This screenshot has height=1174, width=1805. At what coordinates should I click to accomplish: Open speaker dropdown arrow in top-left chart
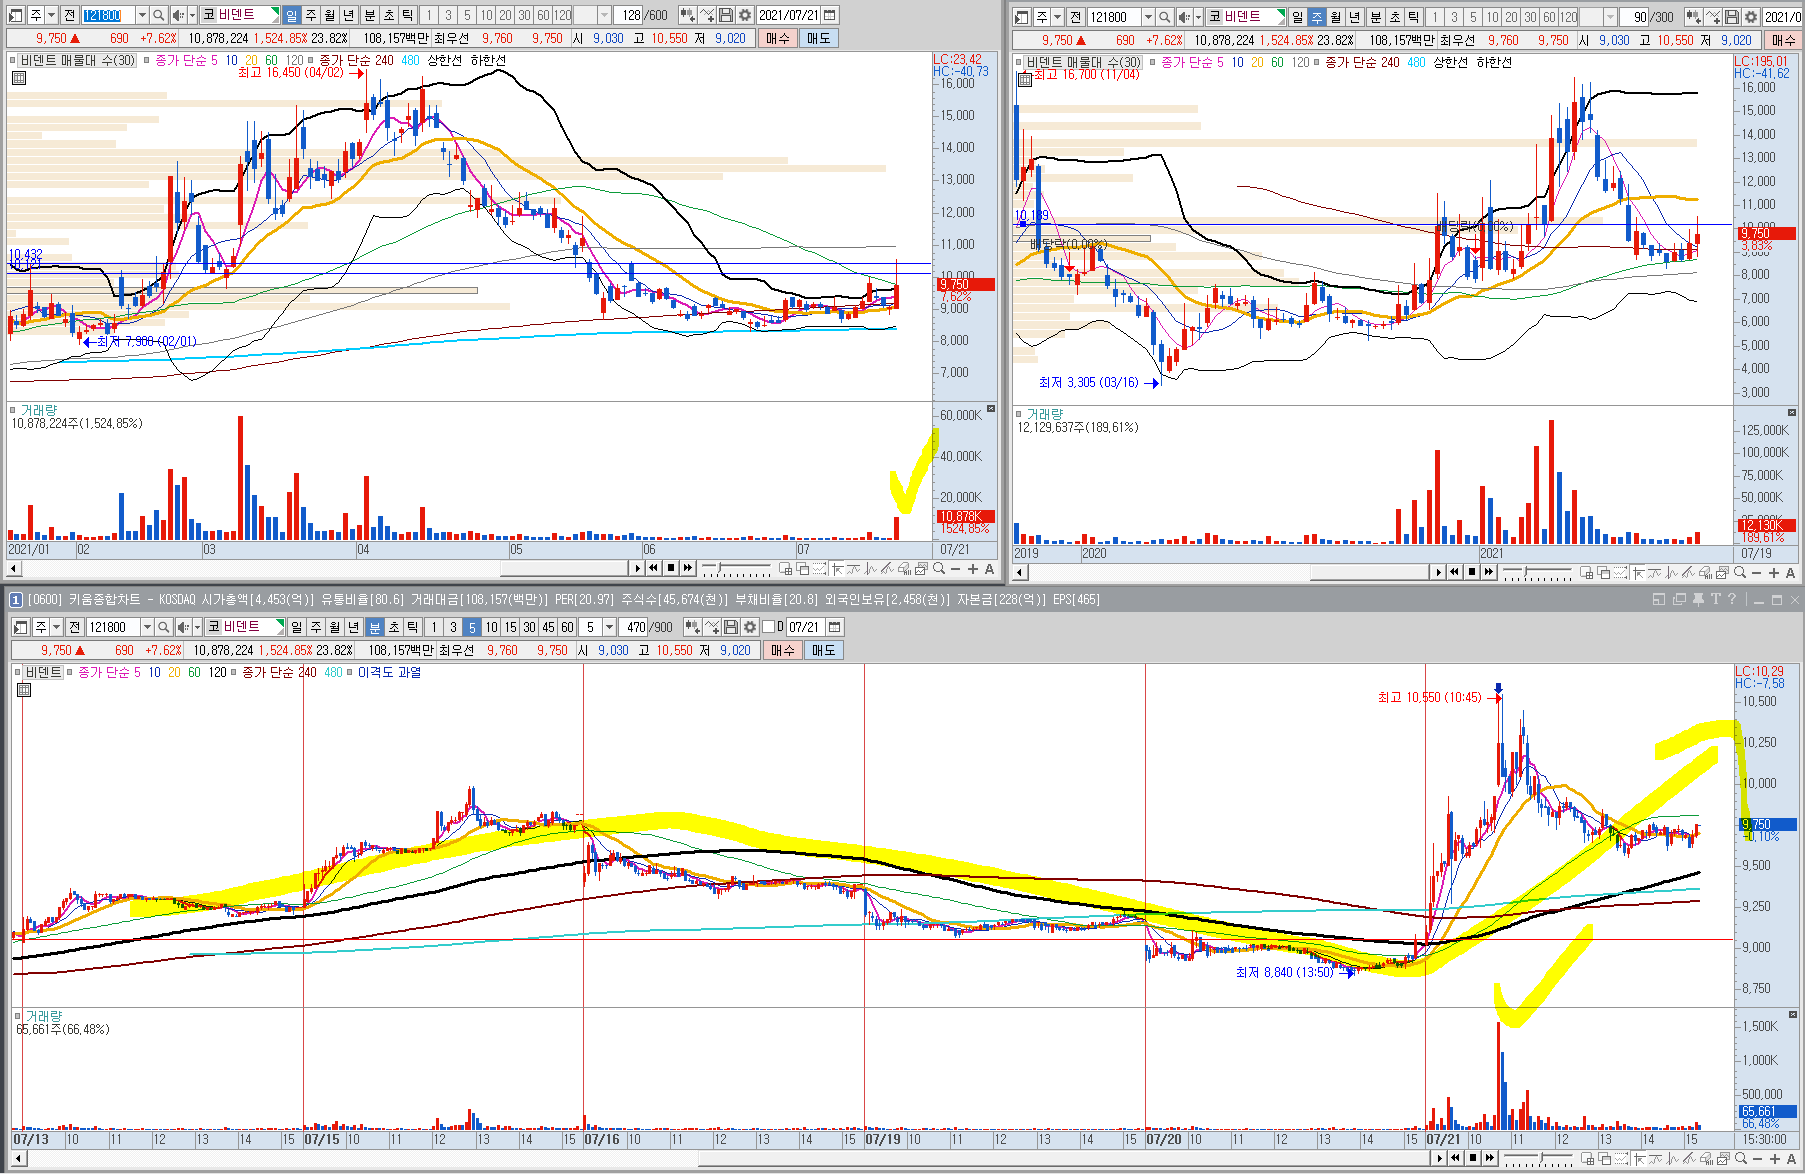tap(192, 15)
